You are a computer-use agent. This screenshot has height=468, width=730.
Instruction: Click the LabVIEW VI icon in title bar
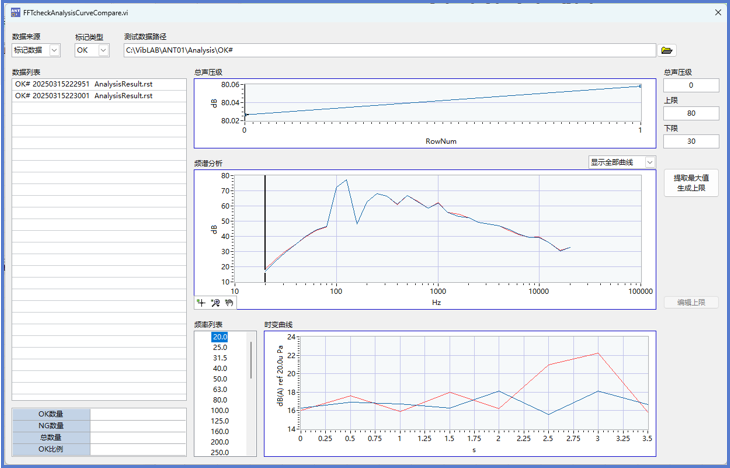(x=15, y=12)
